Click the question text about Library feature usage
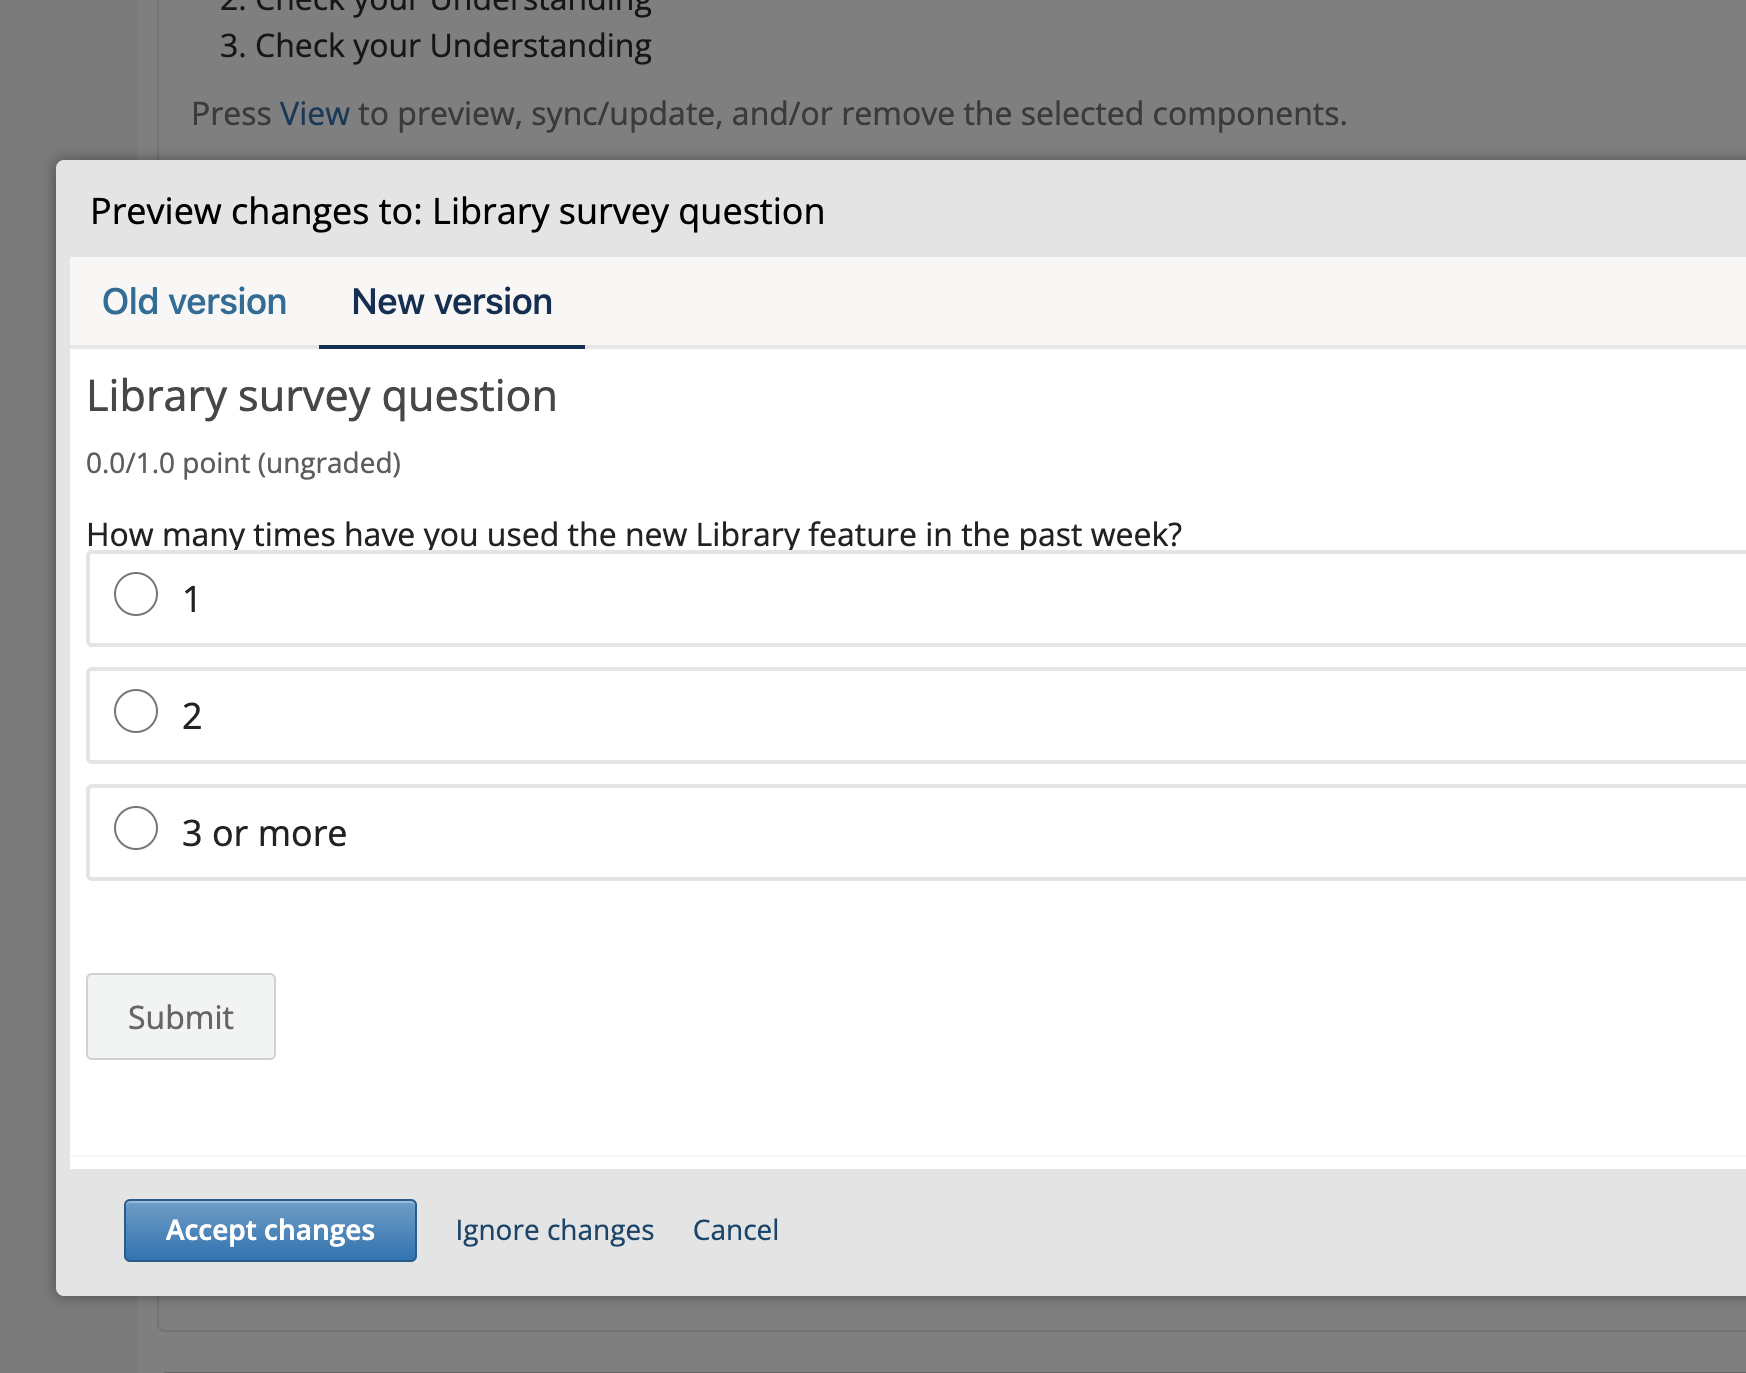 [x=633, y=533]
